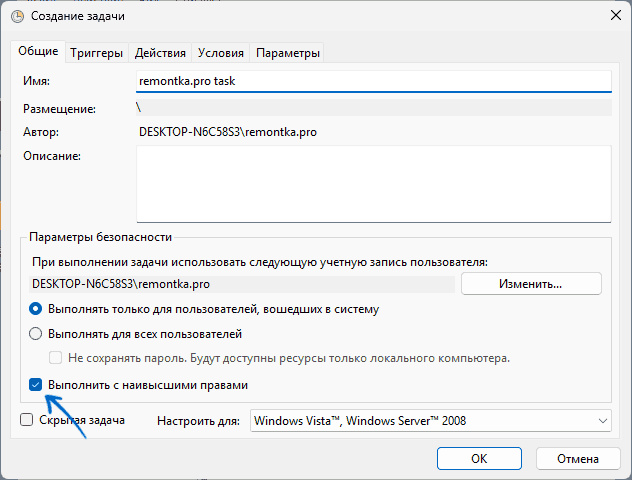Select run only for logged-in users option
632x480 pixels.
click(36, 310)
